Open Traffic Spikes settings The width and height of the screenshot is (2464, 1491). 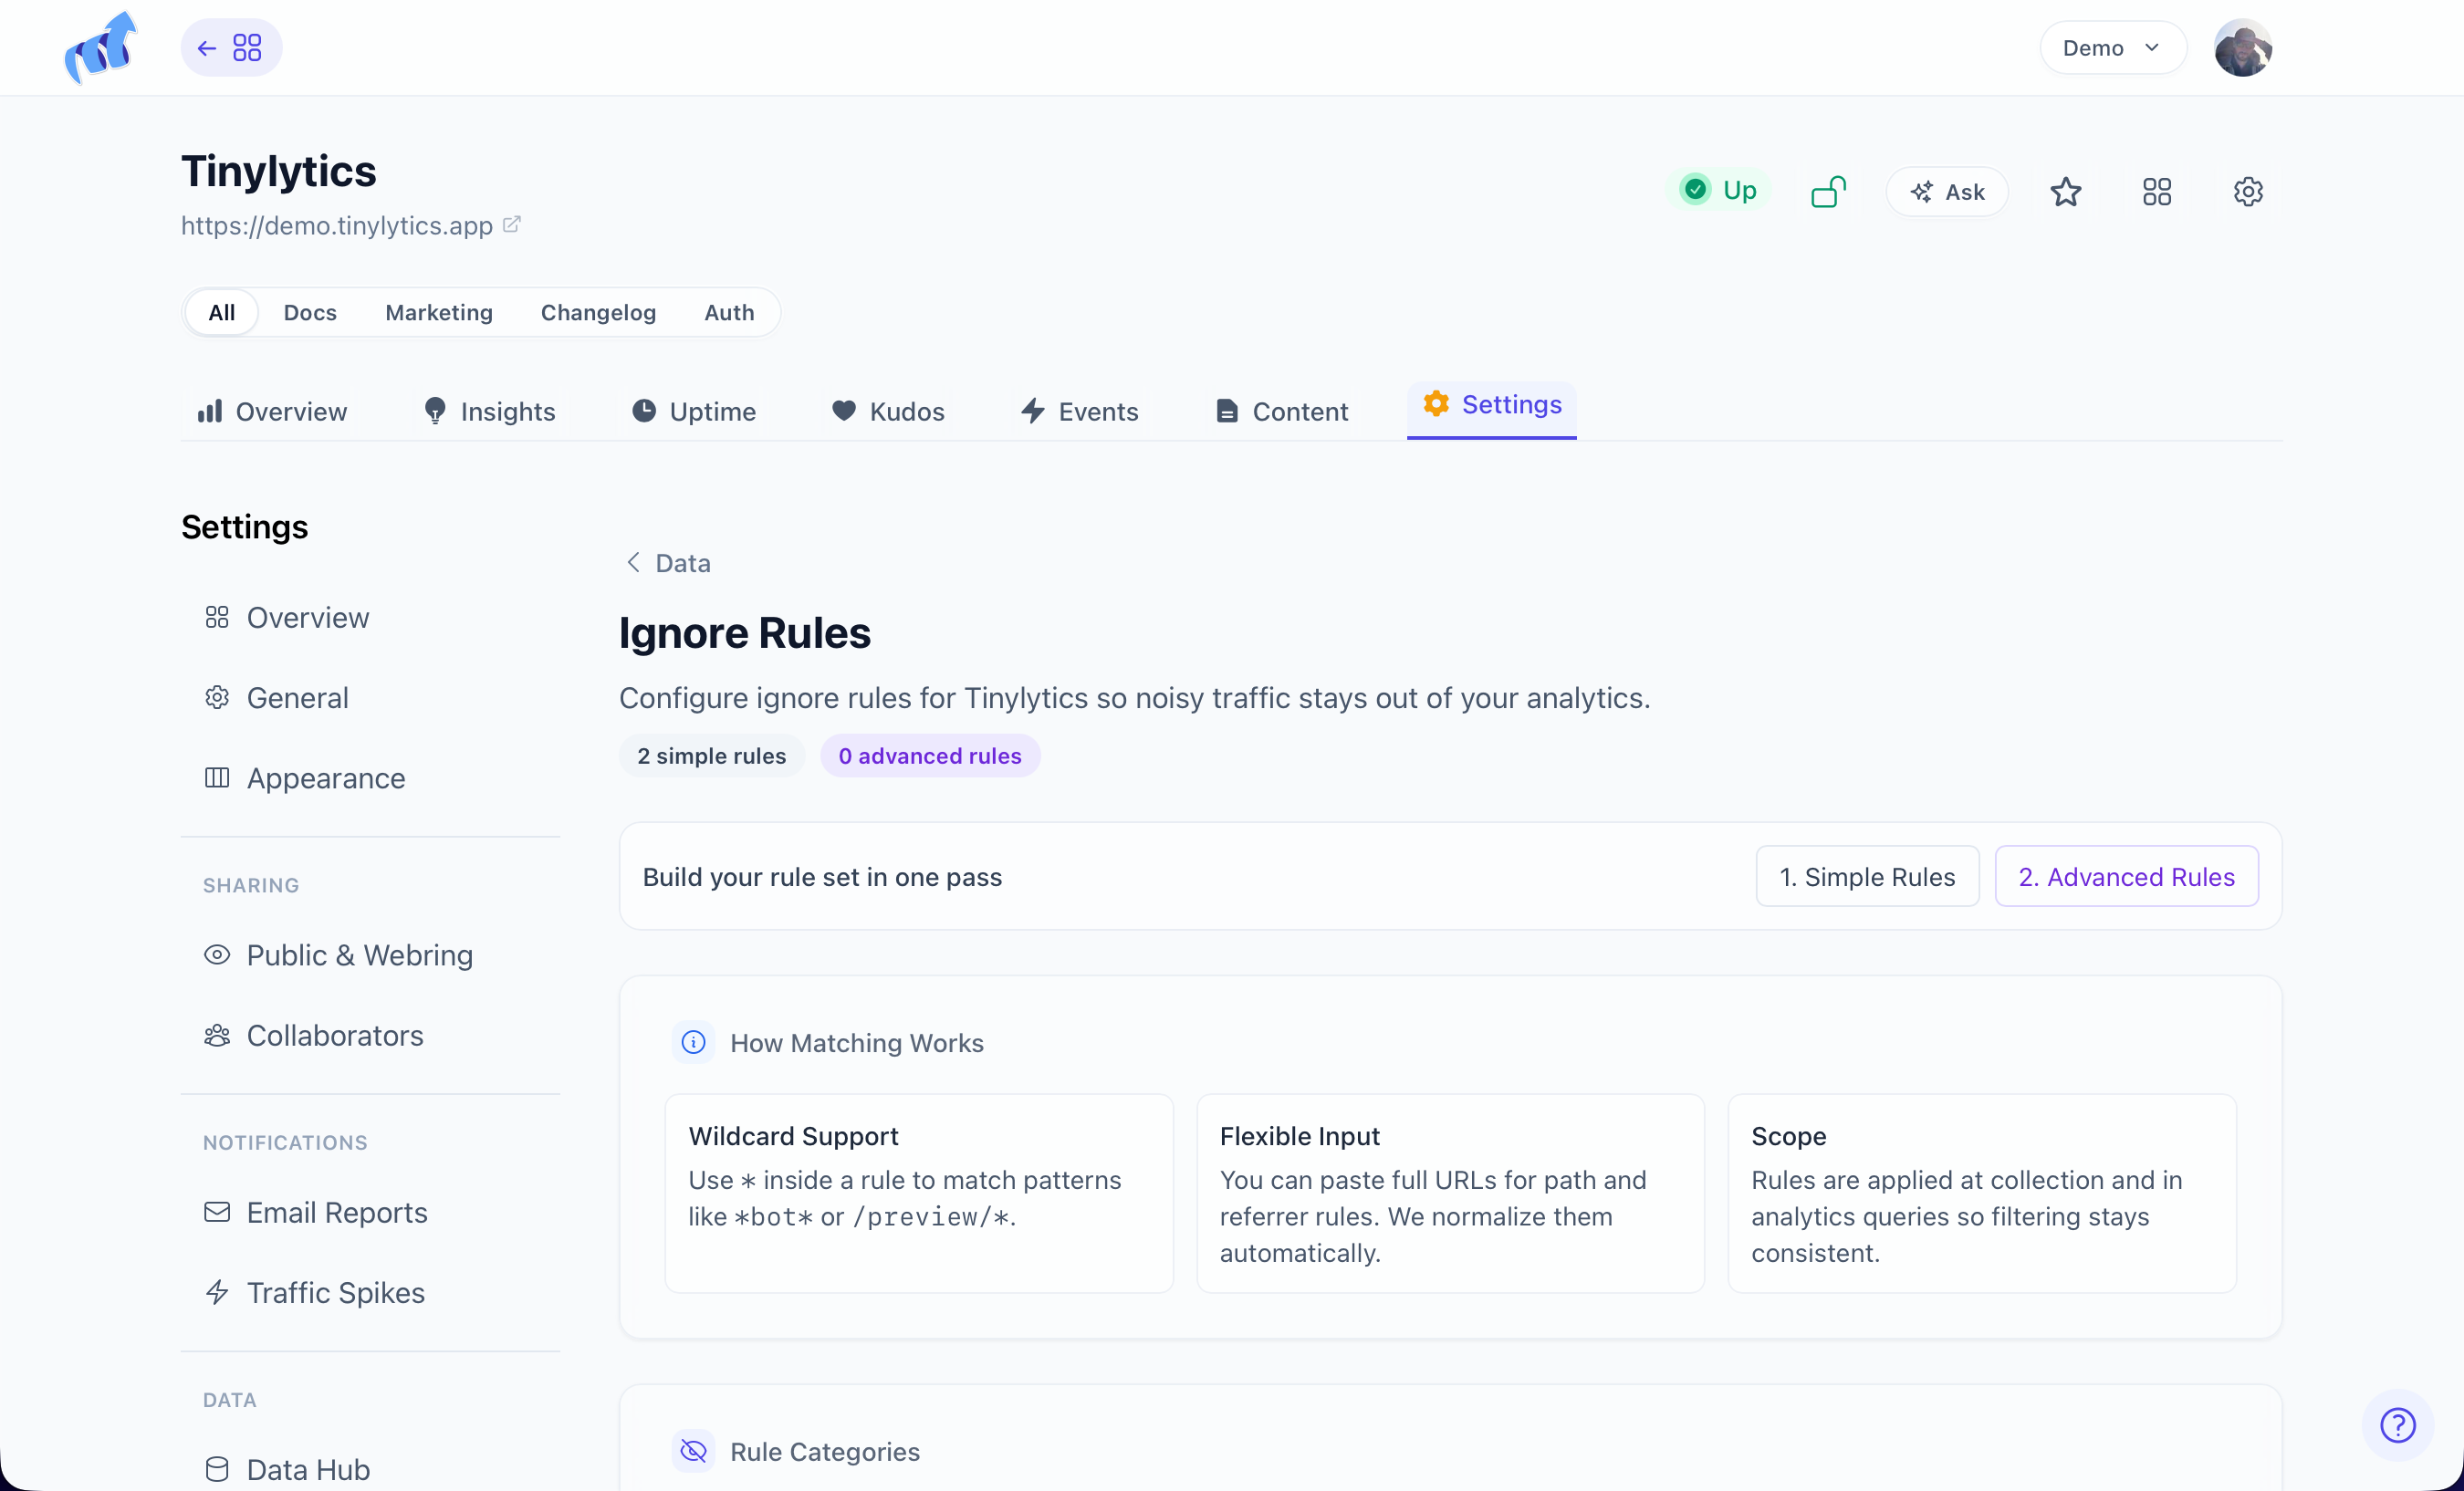(314, 1292)
